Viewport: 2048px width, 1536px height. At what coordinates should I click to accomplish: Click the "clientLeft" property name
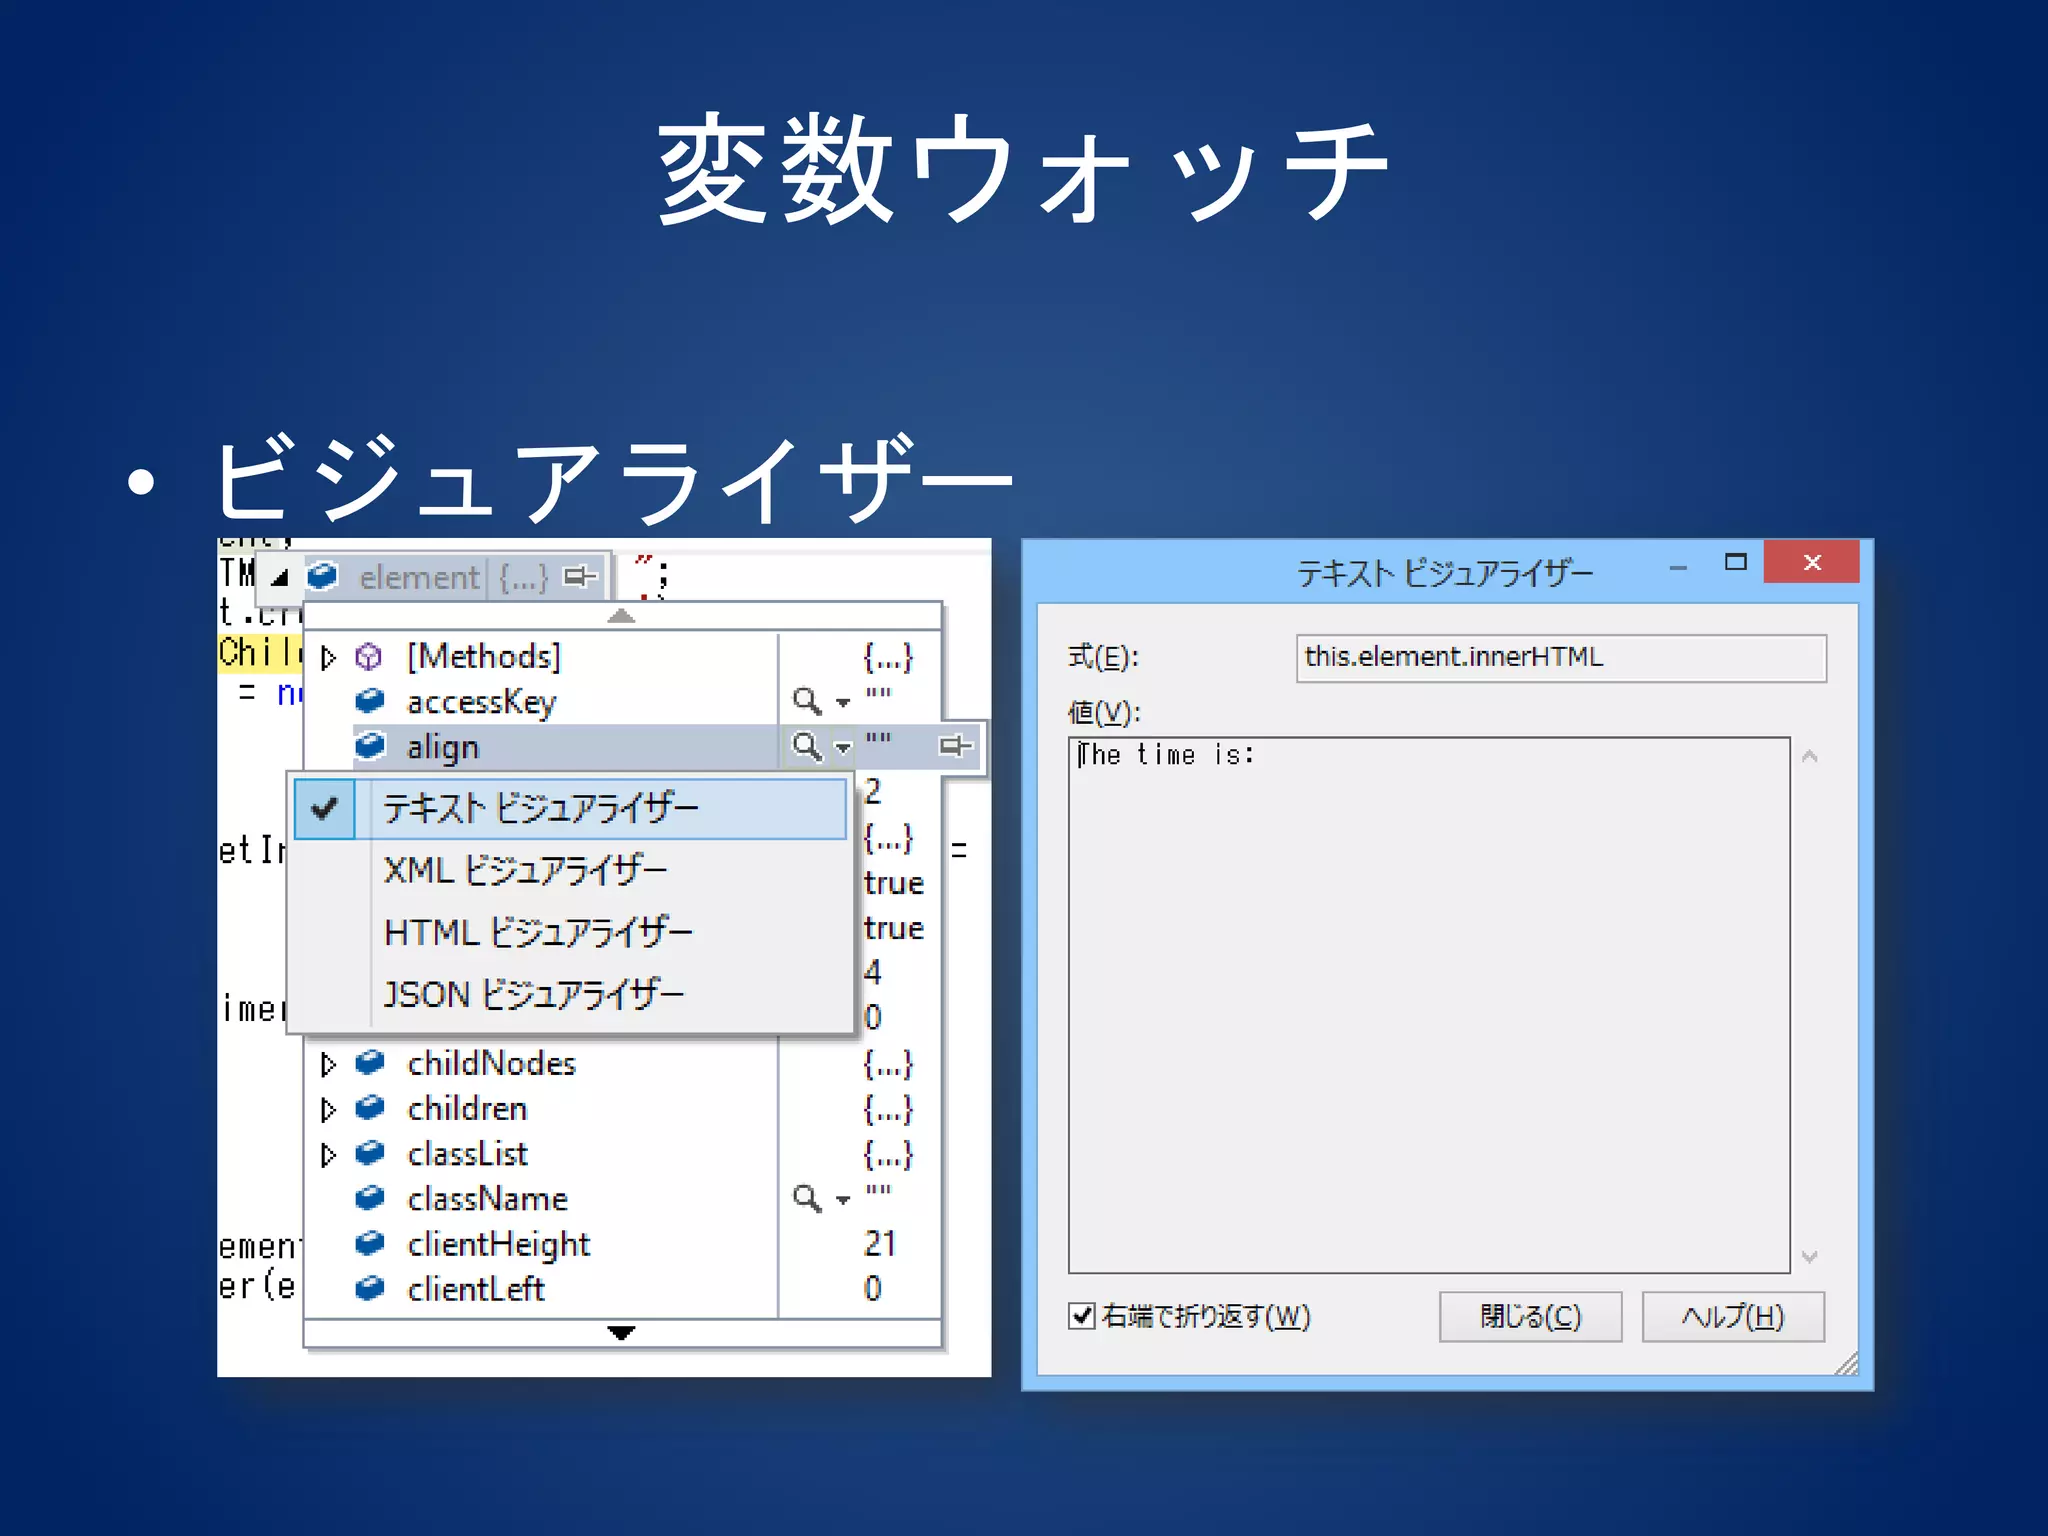(x=476, y=1290)
